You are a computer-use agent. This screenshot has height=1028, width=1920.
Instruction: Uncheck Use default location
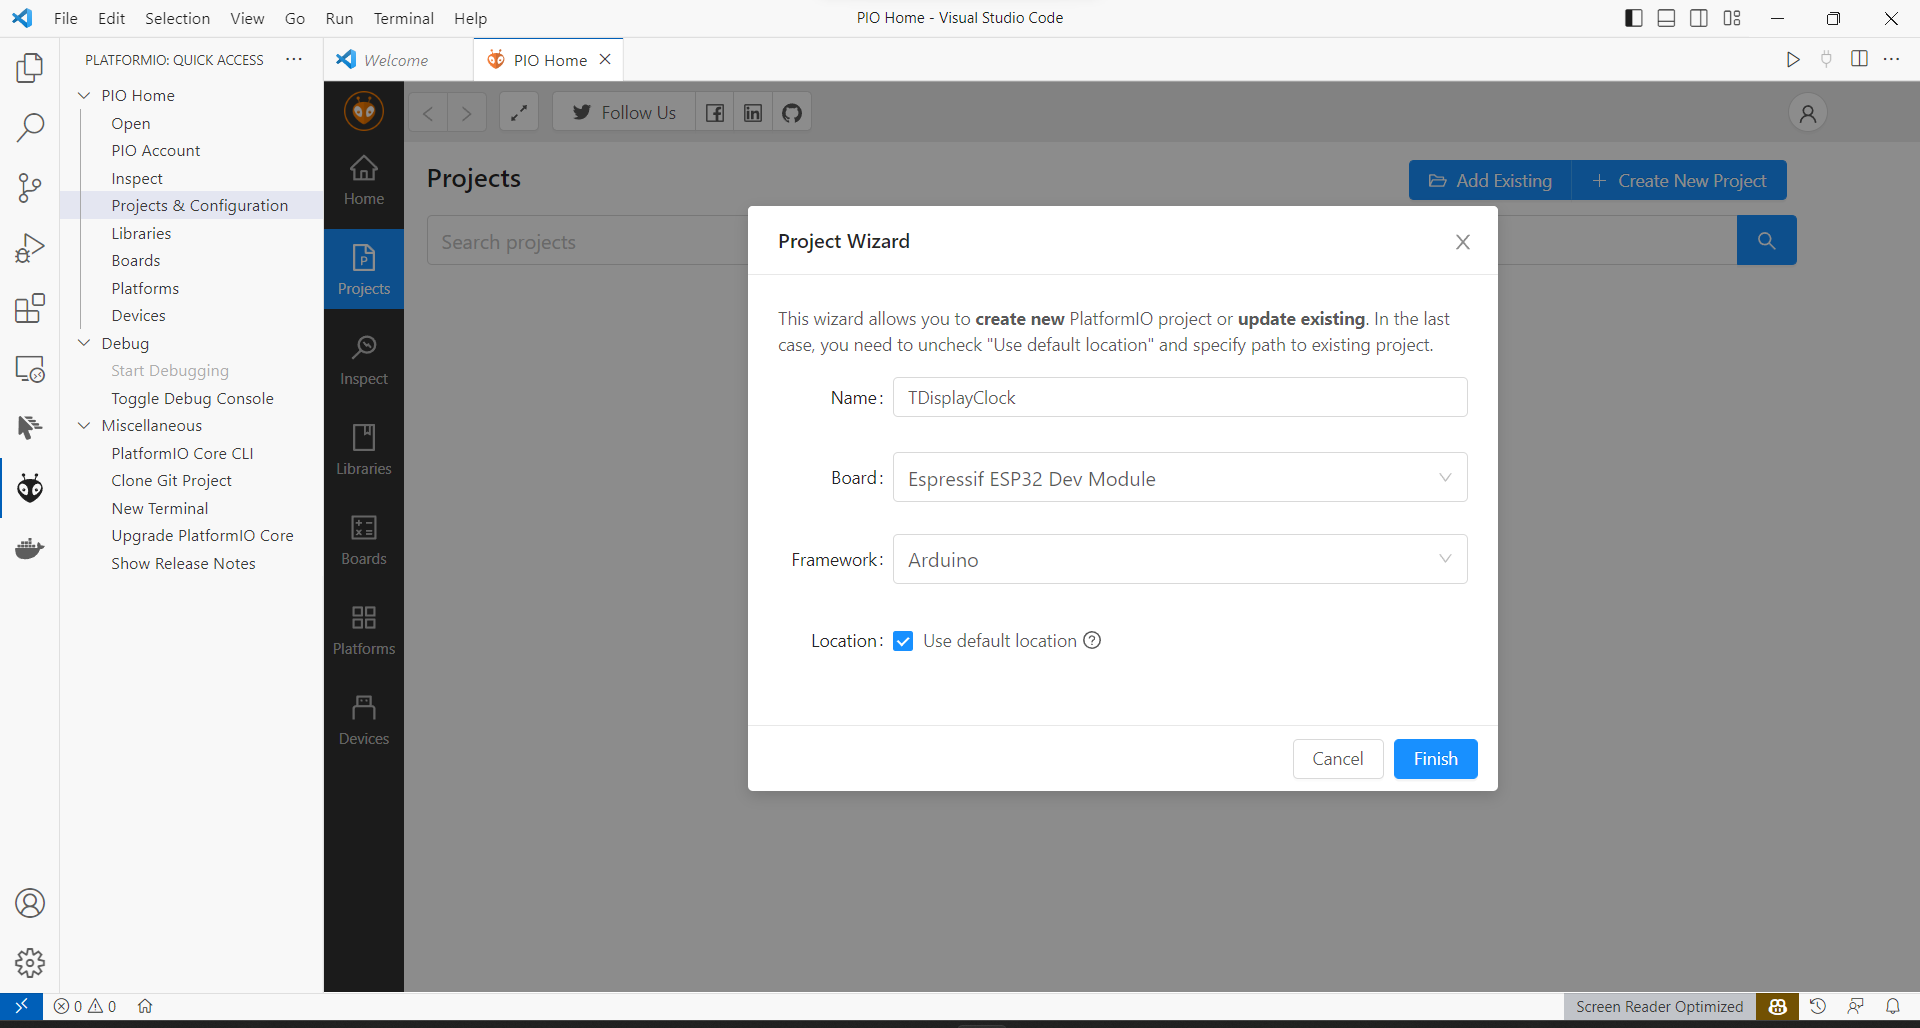click(903, 640)
